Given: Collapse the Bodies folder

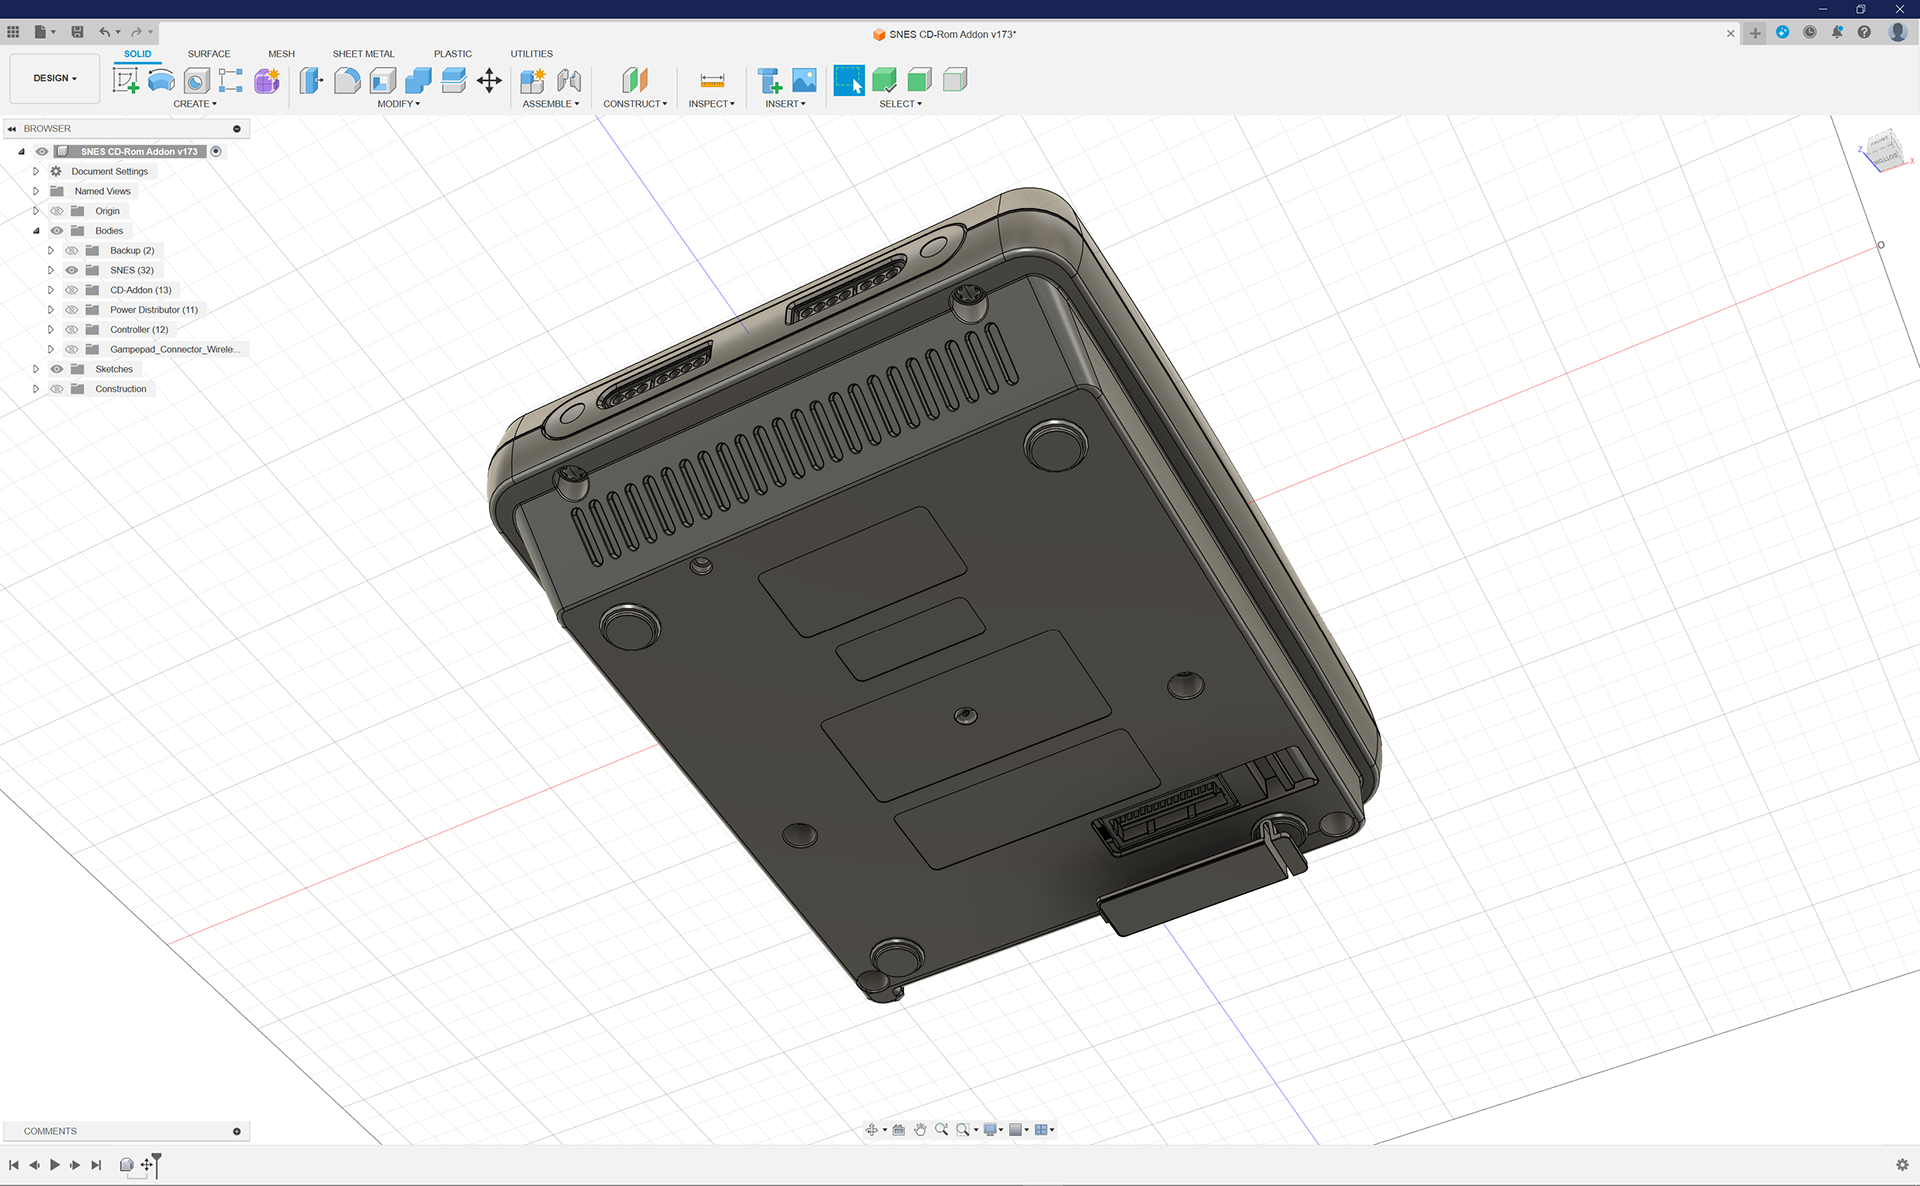Looking at the screenshot, I should pyautogui.click(x=36, y=231).
